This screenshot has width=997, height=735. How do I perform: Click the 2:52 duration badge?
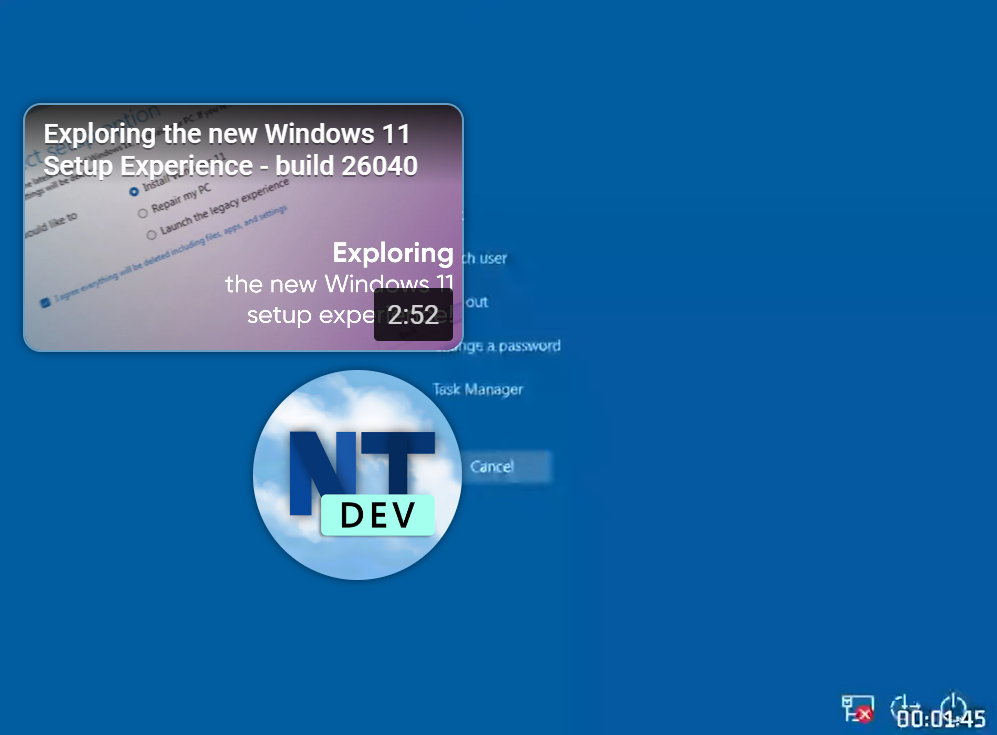tap(413, 315)
